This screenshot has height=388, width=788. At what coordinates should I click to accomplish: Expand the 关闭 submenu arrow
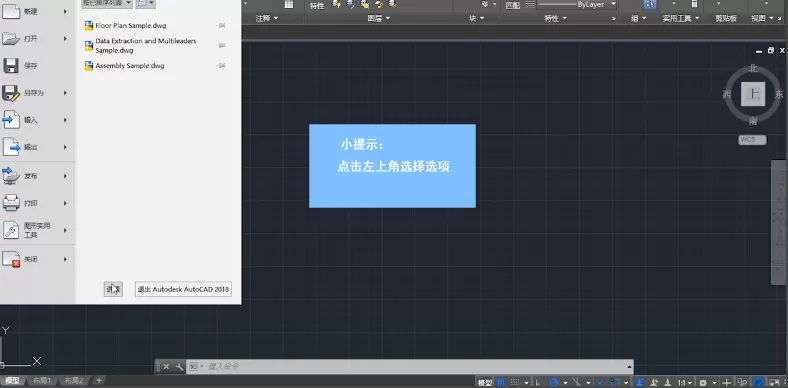65,259
